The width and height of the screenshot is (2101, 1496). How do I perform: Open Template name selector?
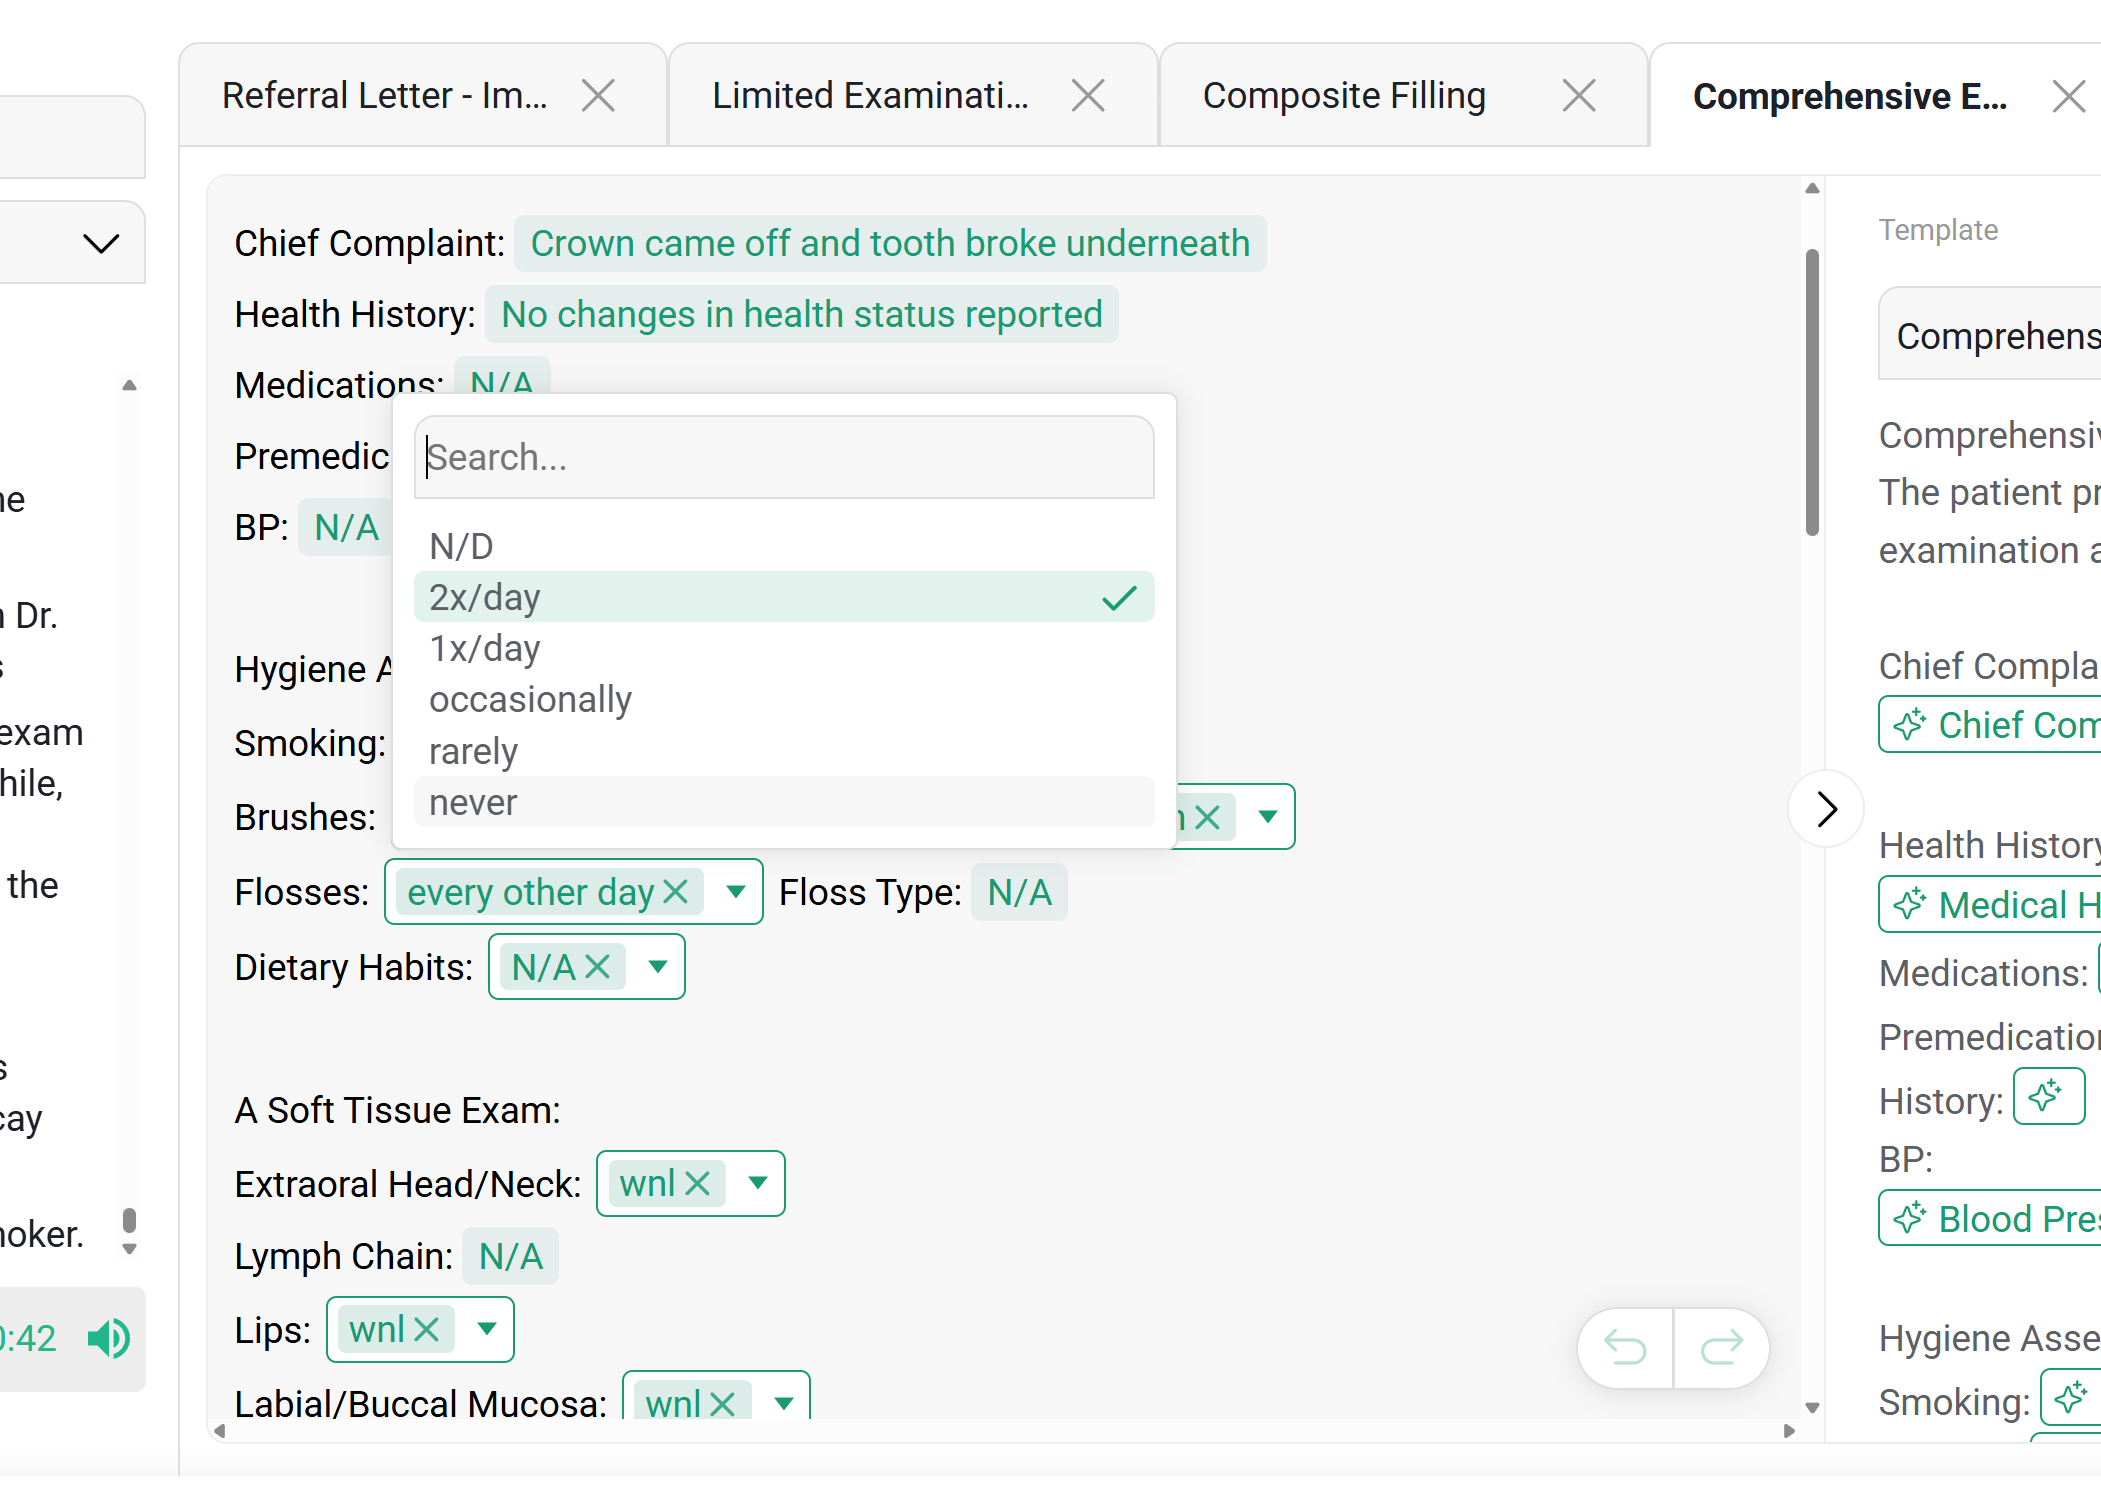(x=1990, y=334)
